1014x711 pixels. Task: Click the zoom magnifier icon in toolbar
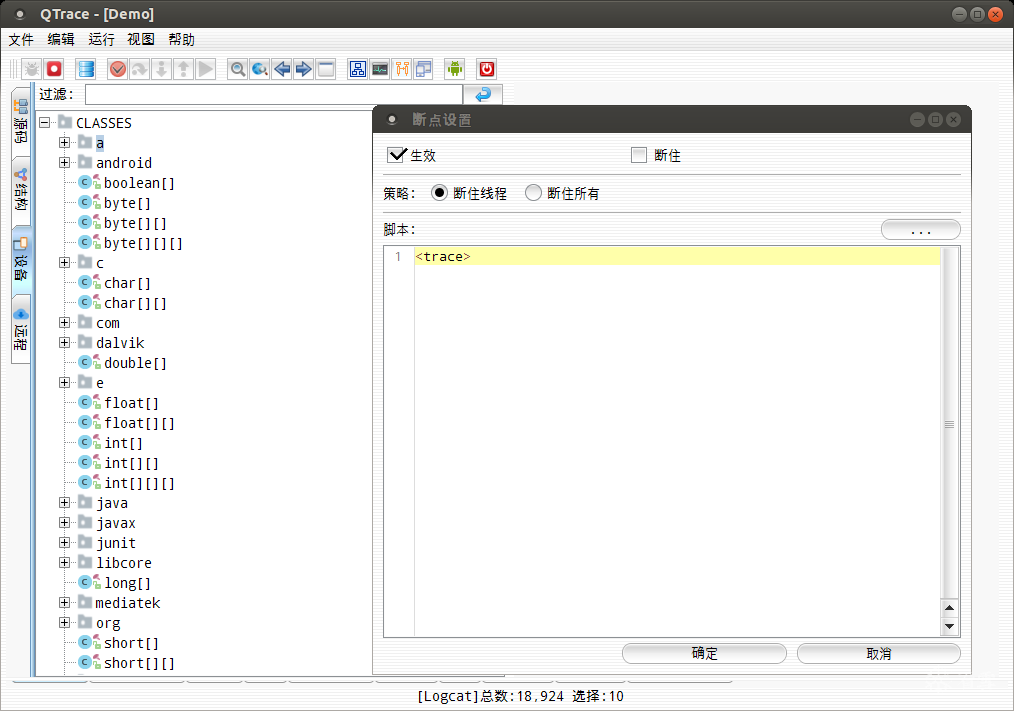coord(237,69)
